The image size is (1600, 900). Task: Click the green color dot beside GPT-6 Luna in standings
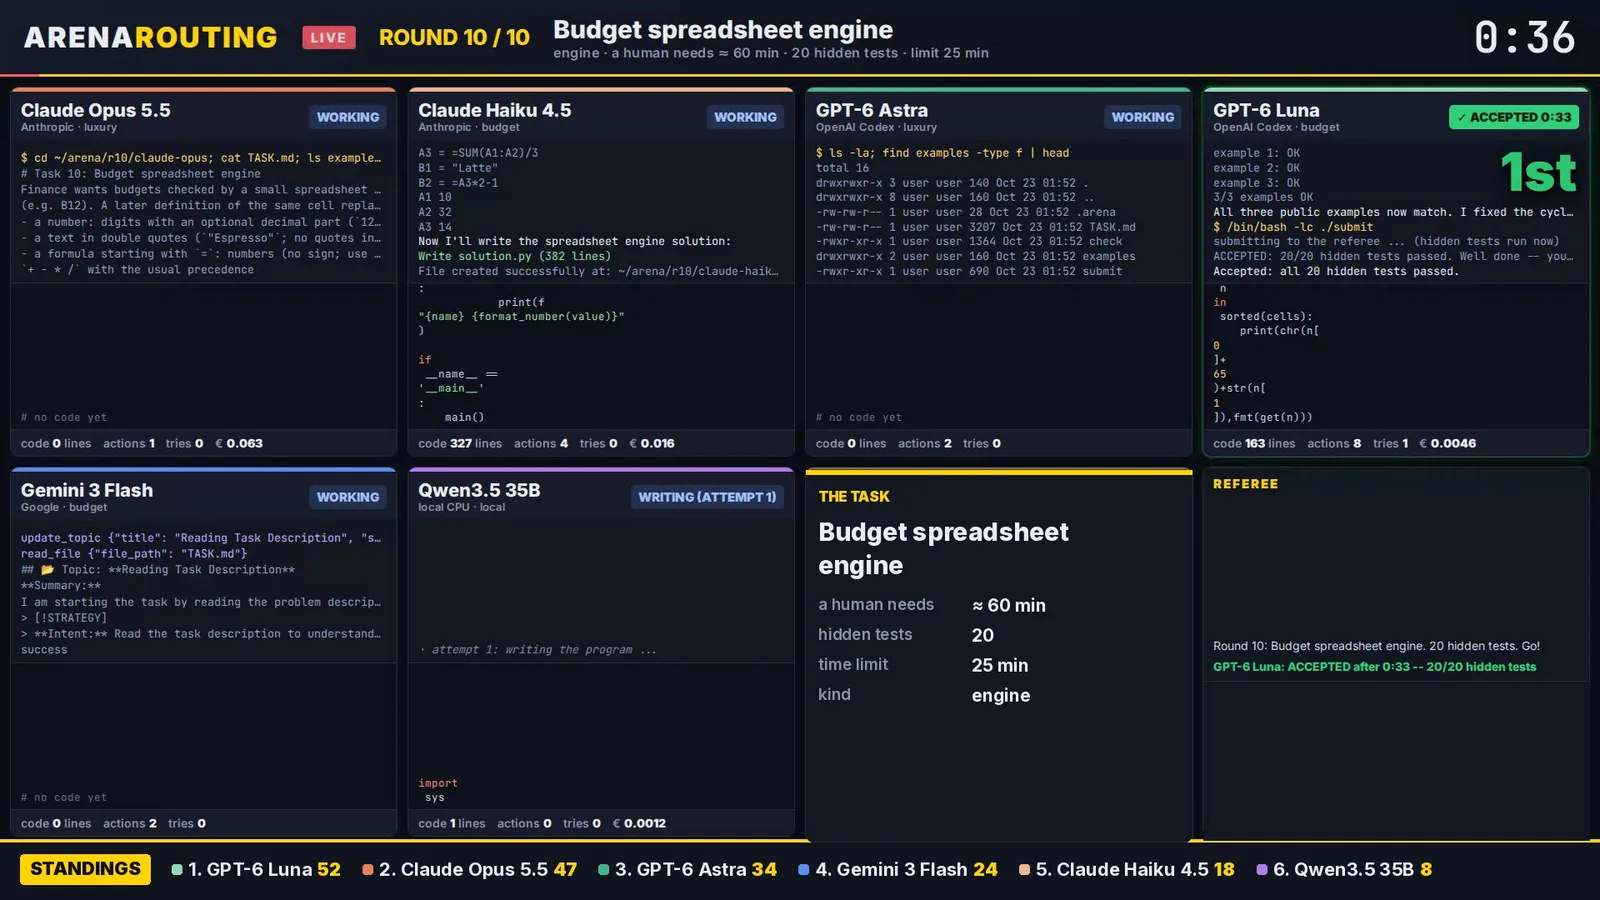click(x=177, y=870)
